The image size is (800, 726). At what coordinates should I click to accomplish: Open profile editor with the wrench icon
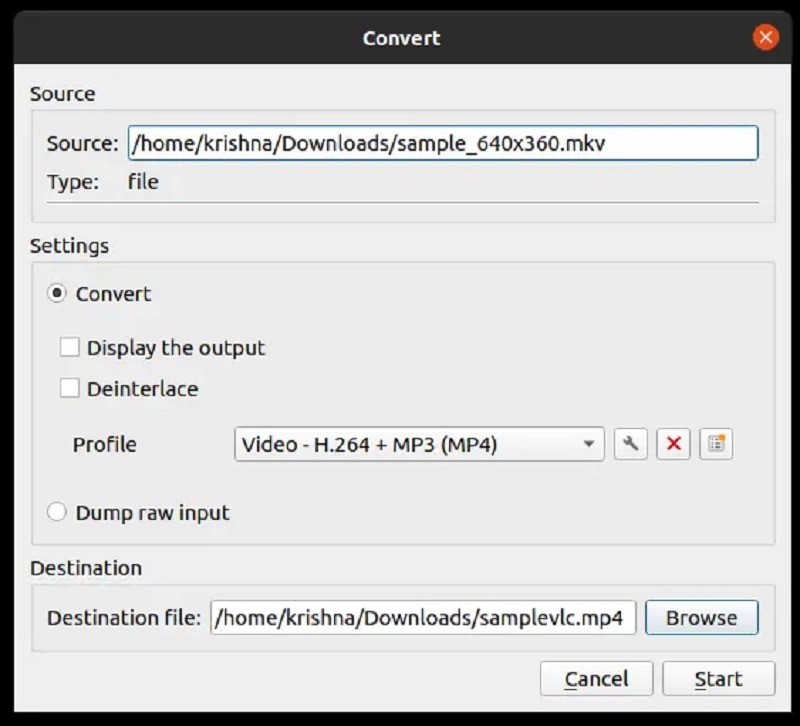[x=631, y=444]
